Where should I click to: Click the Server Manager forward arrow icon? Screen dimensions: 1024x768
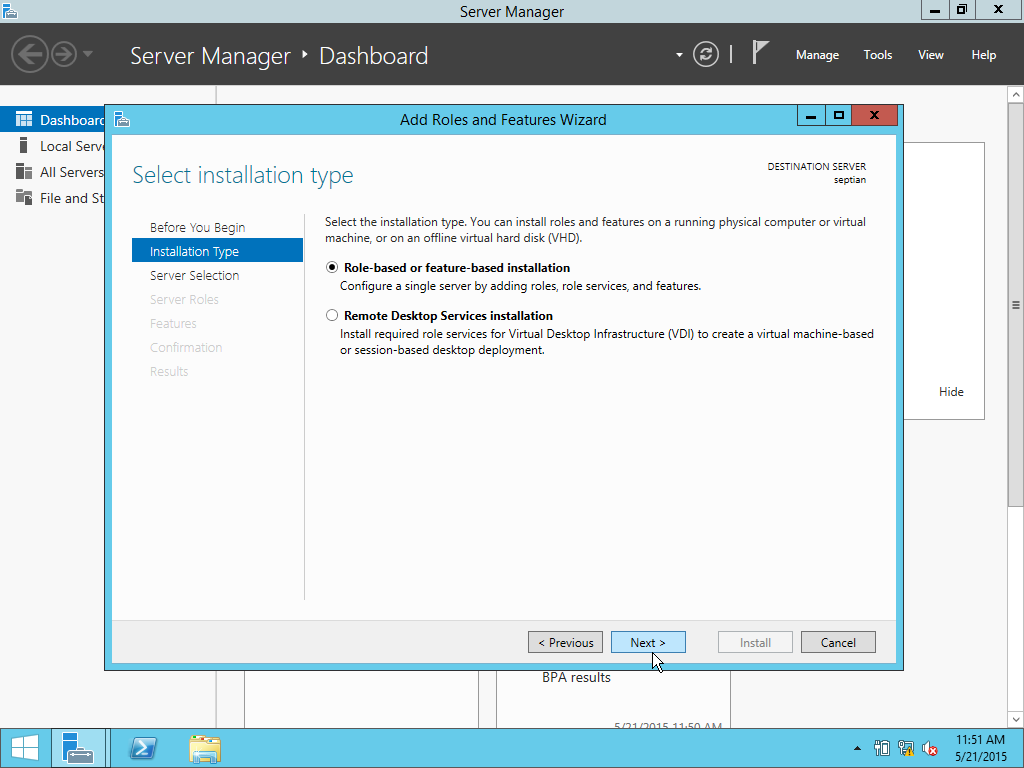coord(64,54)
